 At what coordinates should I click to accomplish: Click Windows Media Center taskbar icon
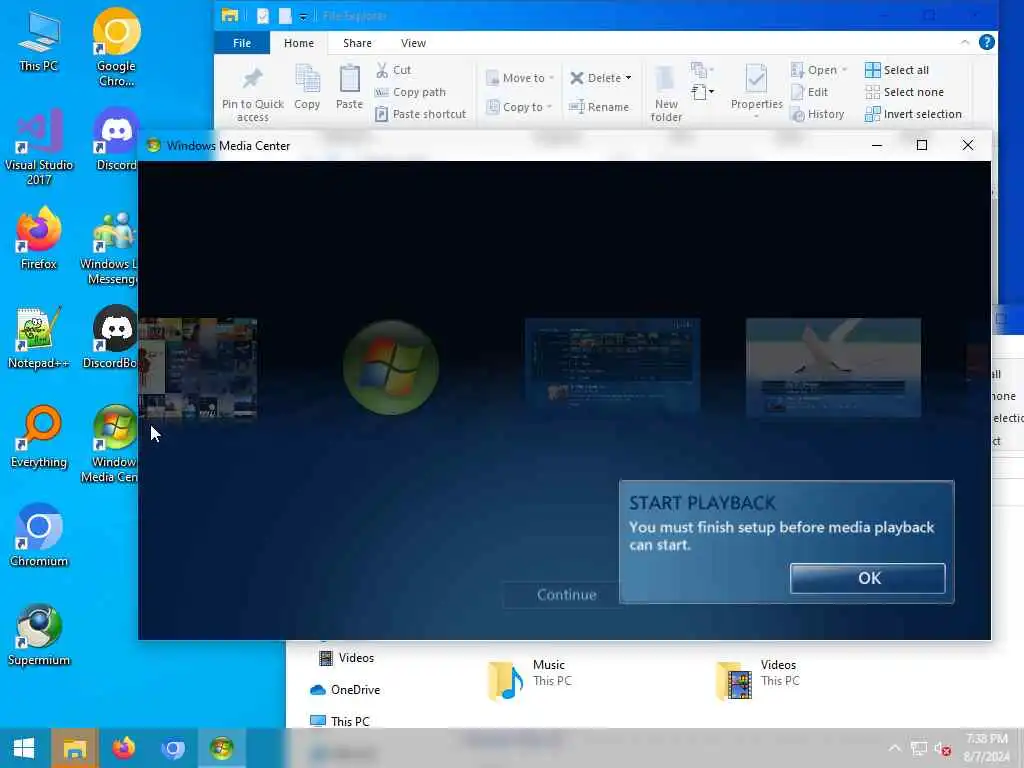click(221, 748)
